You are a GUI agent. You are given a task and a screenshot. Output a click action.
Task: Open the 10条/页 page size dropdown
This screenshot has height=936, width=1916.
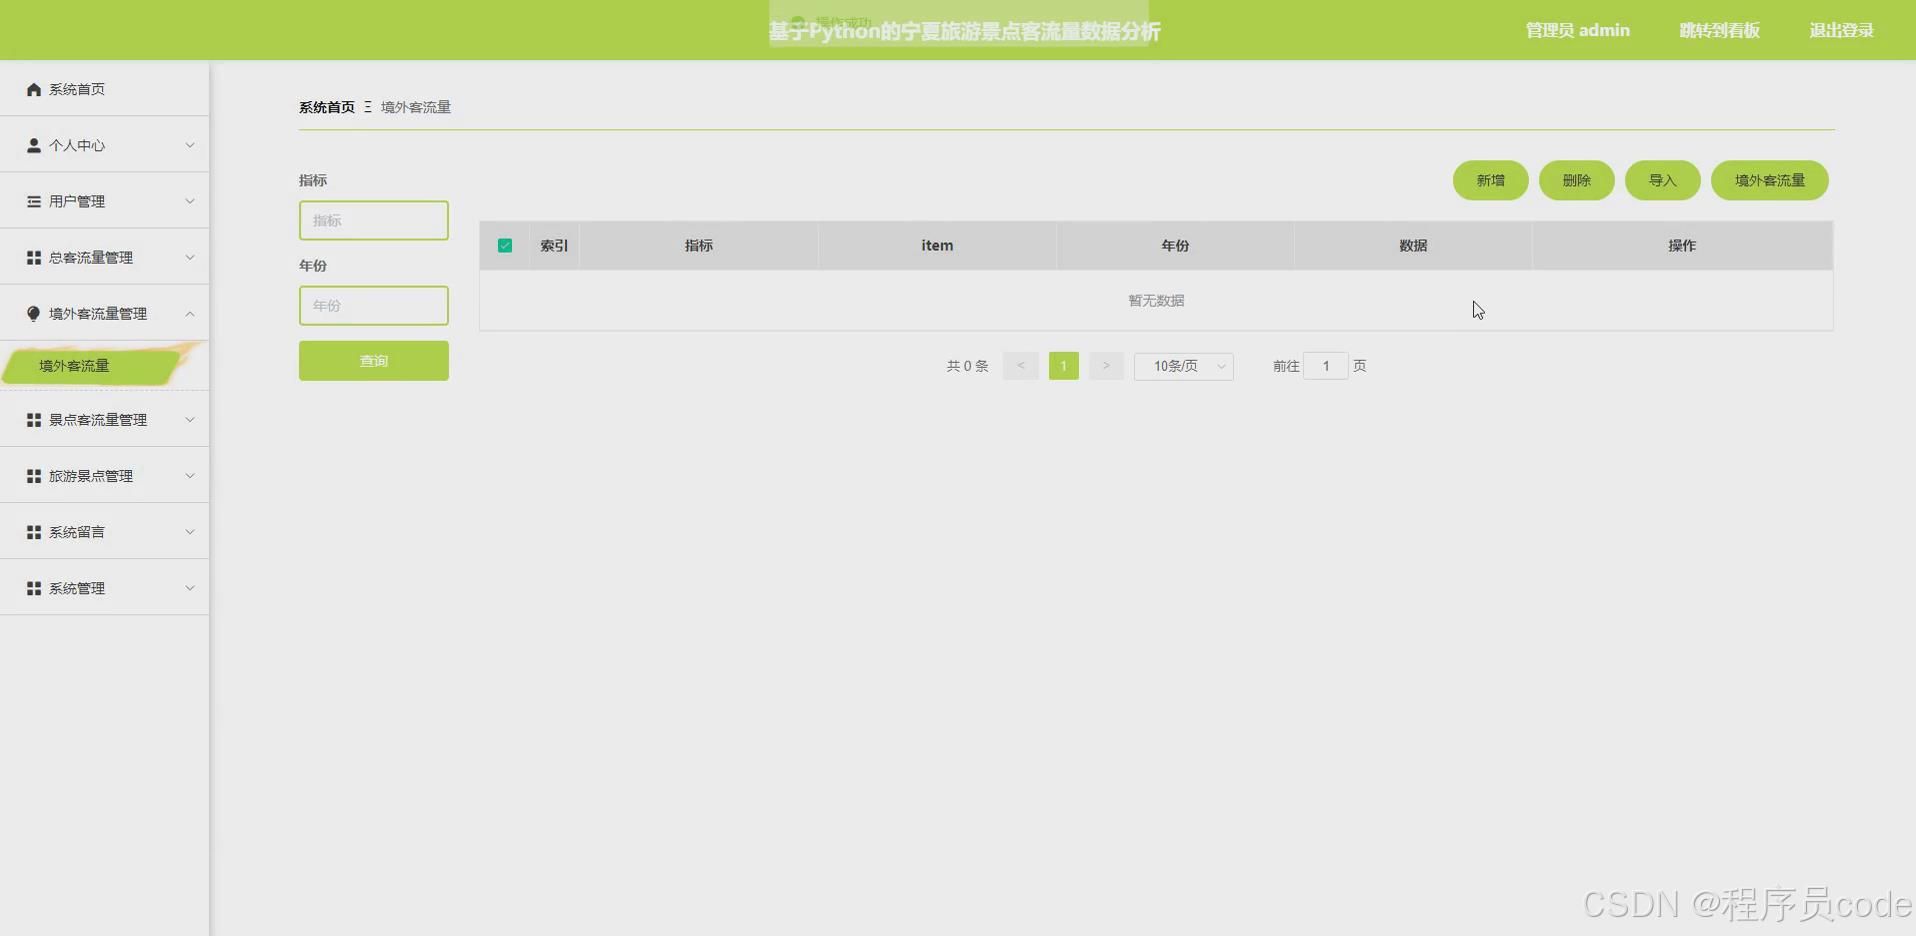tap(1184, 366)
